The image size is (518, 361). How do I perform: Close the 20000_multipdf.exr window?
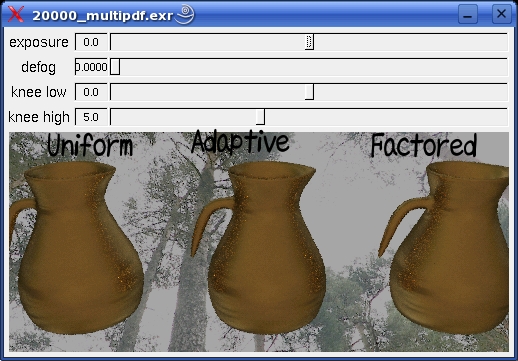[502, 14]
